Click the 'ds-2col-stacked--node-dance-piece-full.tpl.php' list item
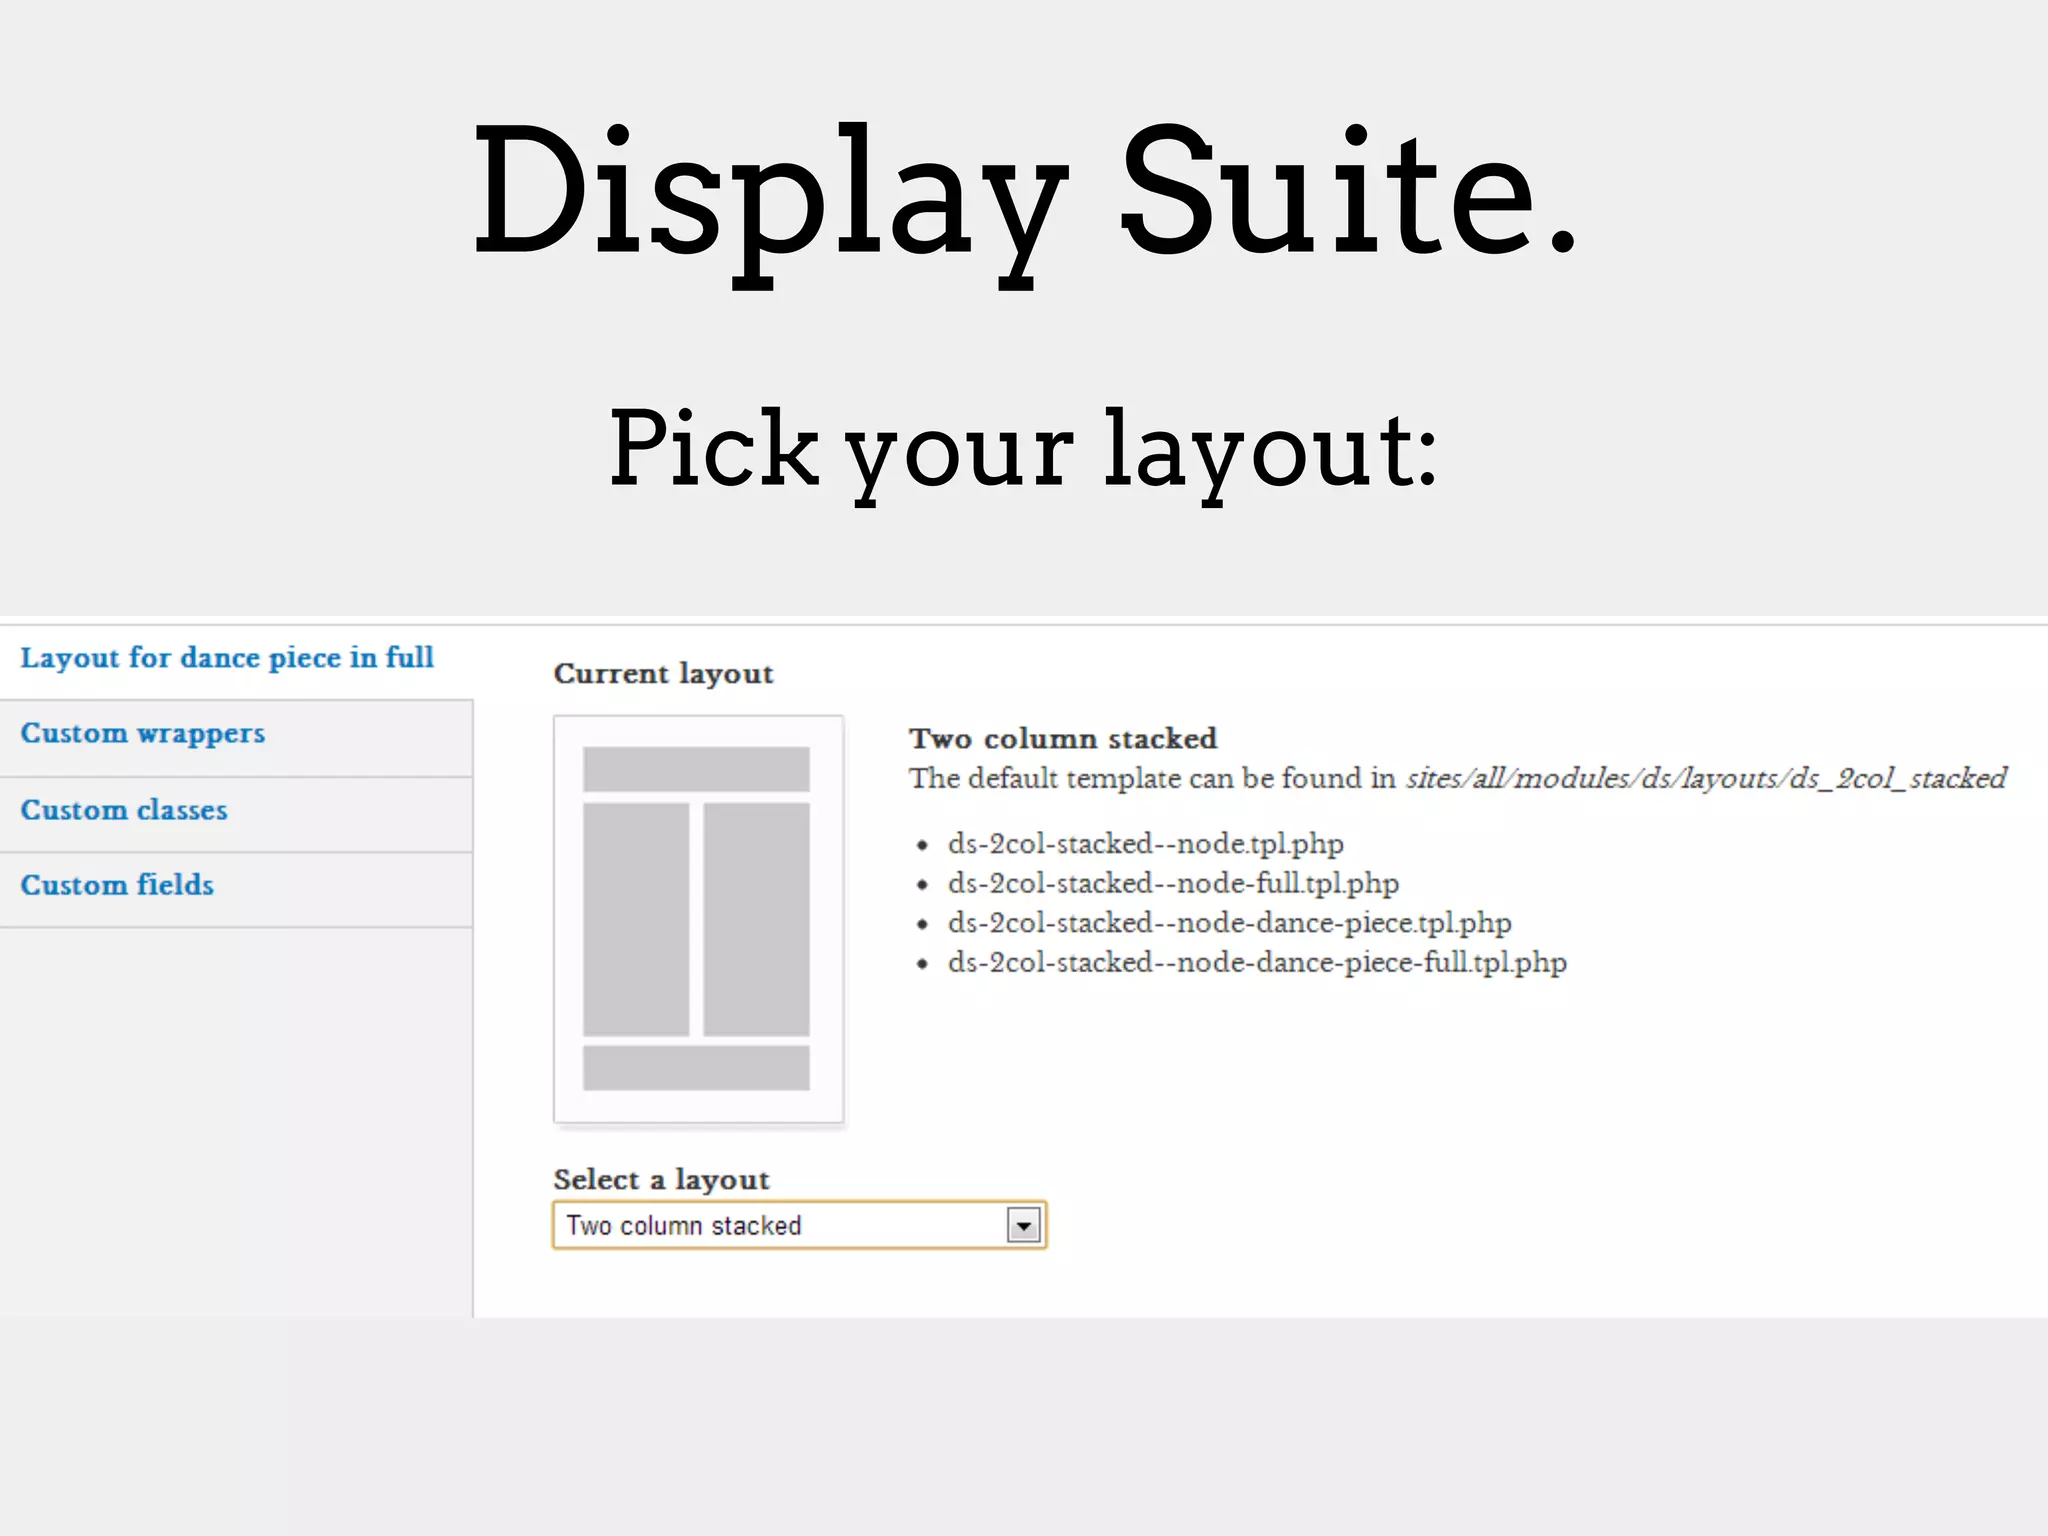 1257,963
